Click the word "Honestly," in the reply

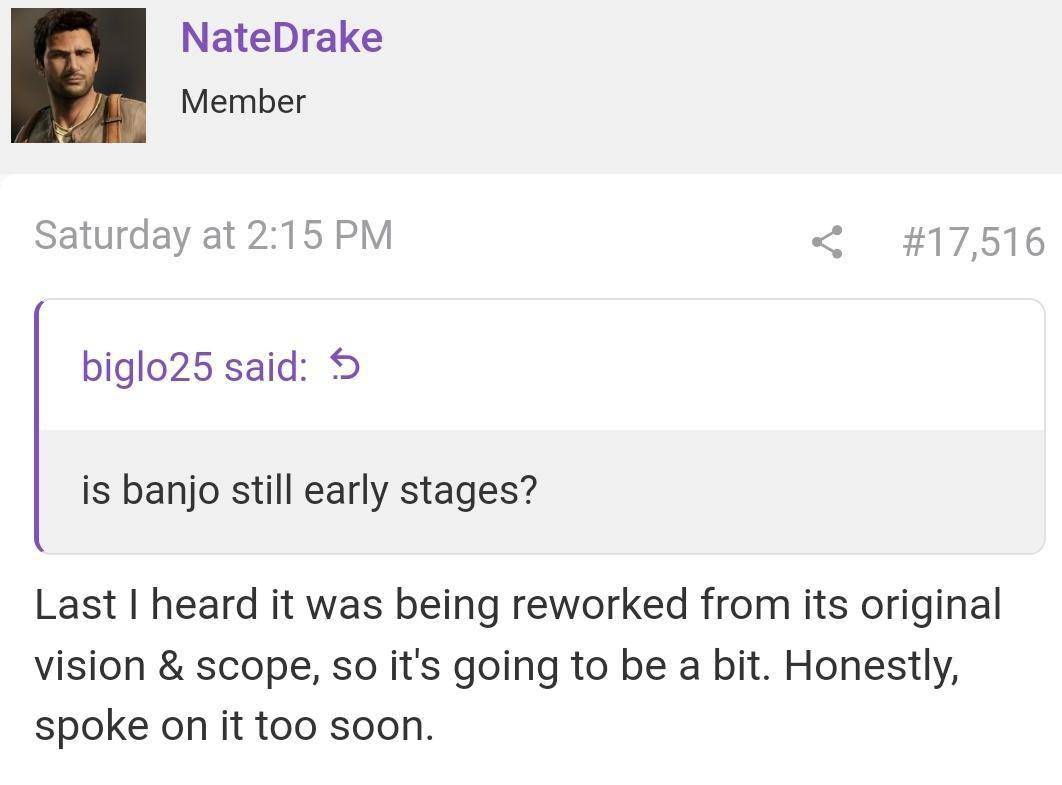[871, 666]
